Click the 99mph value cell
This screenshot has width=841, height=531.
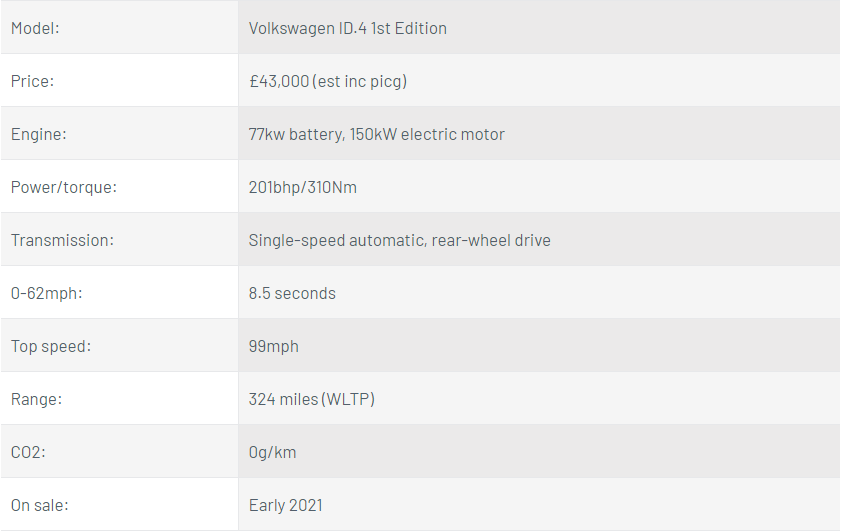point(274,346)
